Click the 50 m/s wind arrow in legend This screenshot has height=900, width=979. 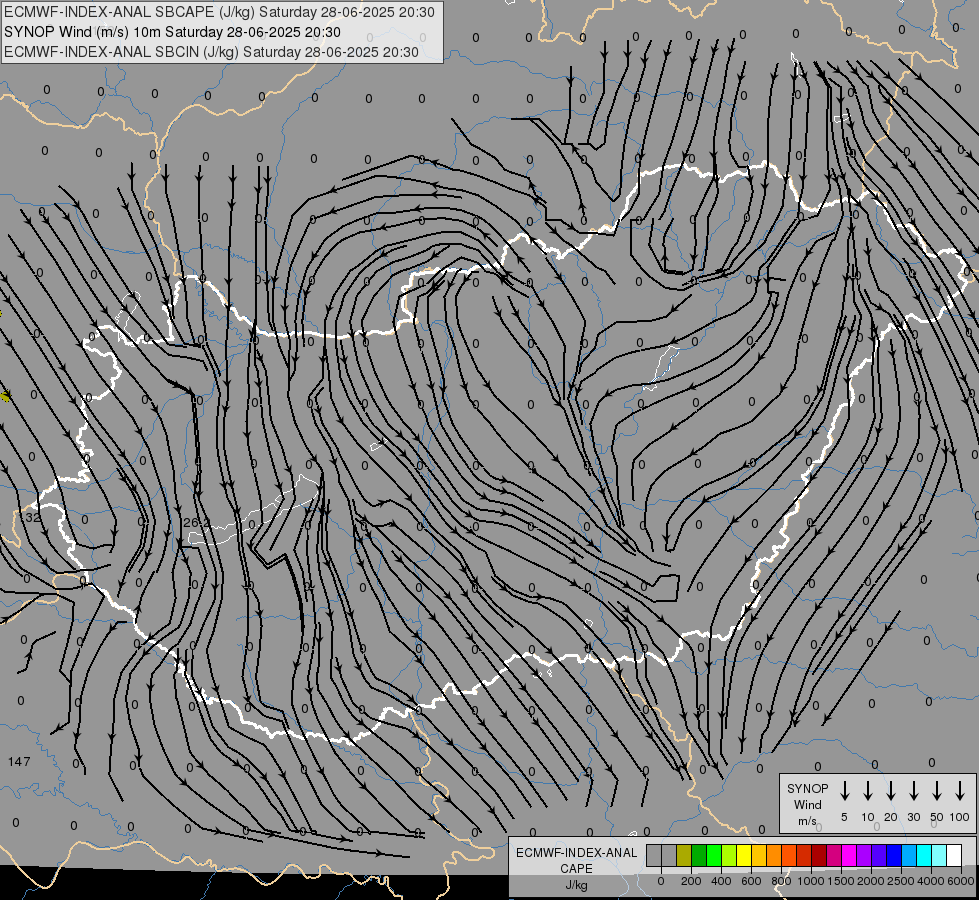click(937, 791)
